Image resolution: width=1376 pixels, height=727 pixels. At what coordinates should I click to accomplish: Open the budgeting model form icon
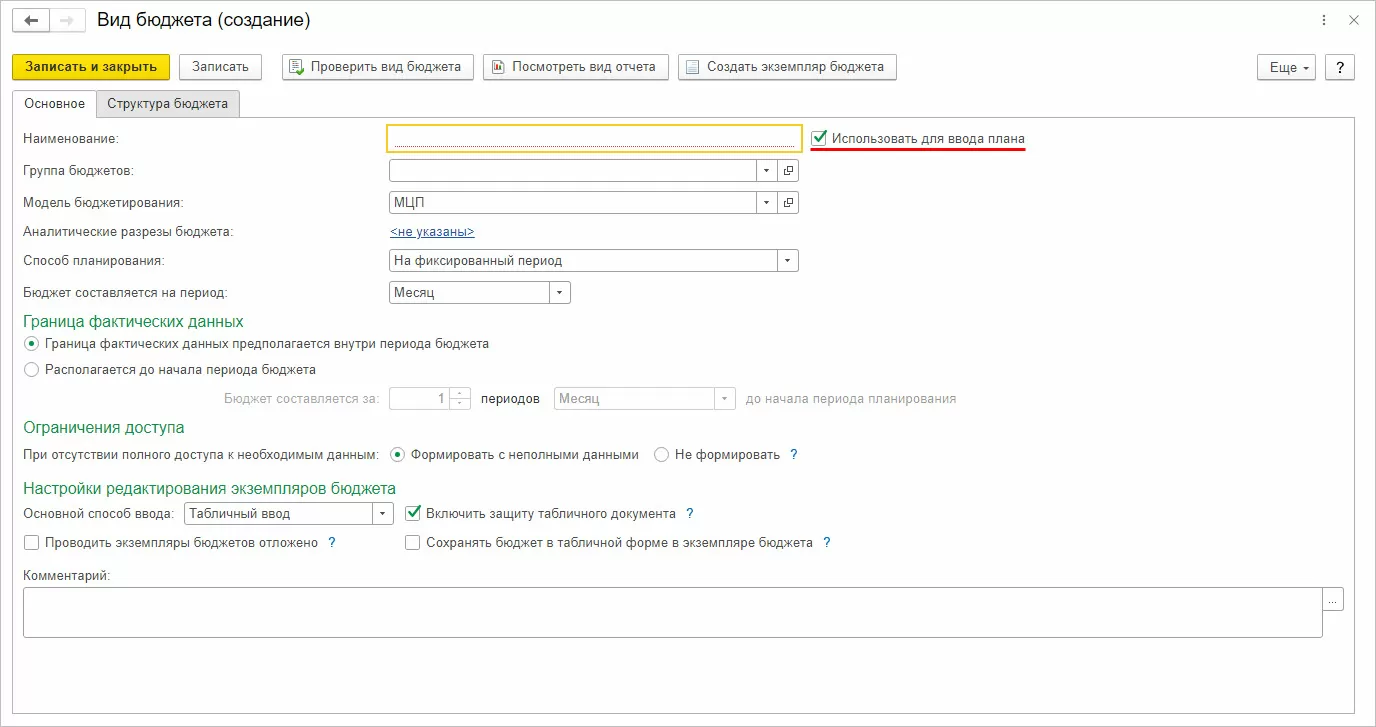pyautogui.click(x=788, y=203)
